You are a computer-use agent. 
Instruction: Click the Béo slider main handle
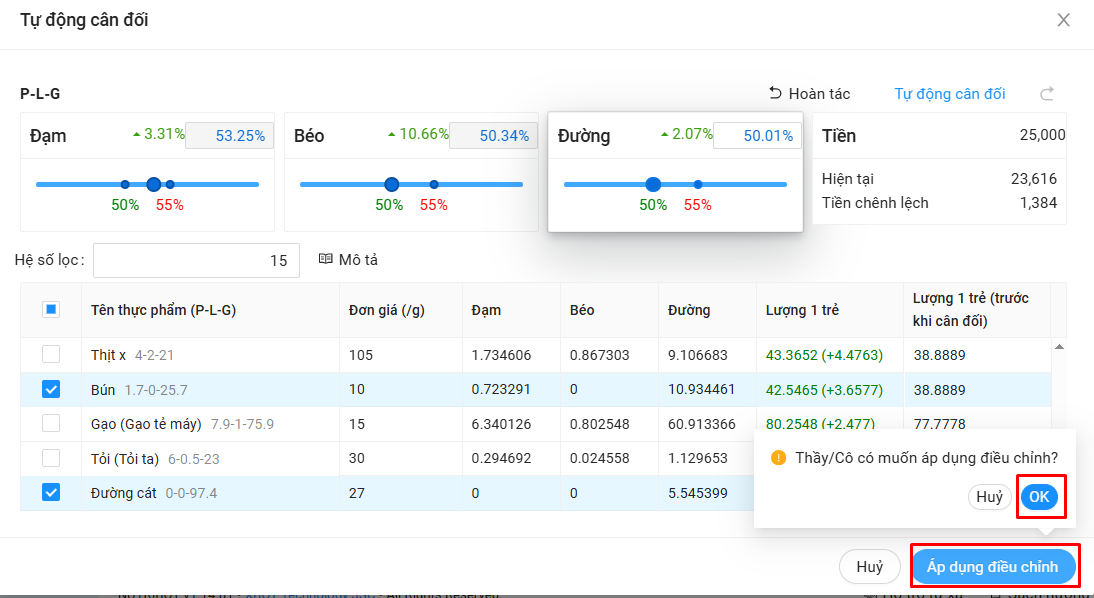(x=391, y=184)
